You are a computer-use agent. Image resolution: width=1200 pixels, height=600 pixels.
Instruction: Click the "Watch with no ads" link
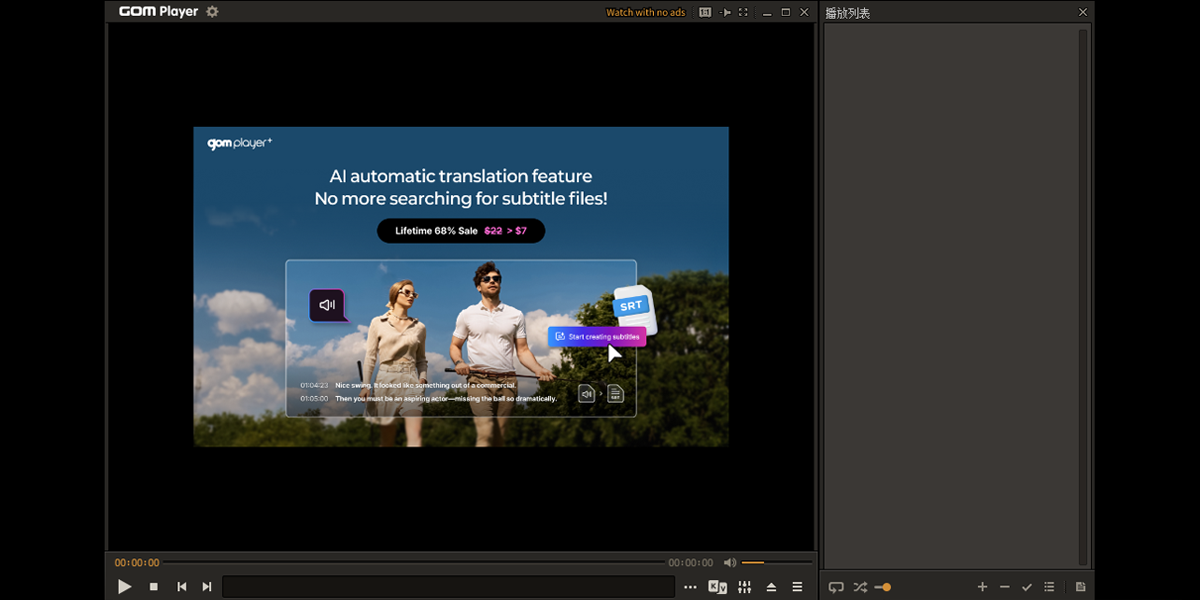[645, 13]
